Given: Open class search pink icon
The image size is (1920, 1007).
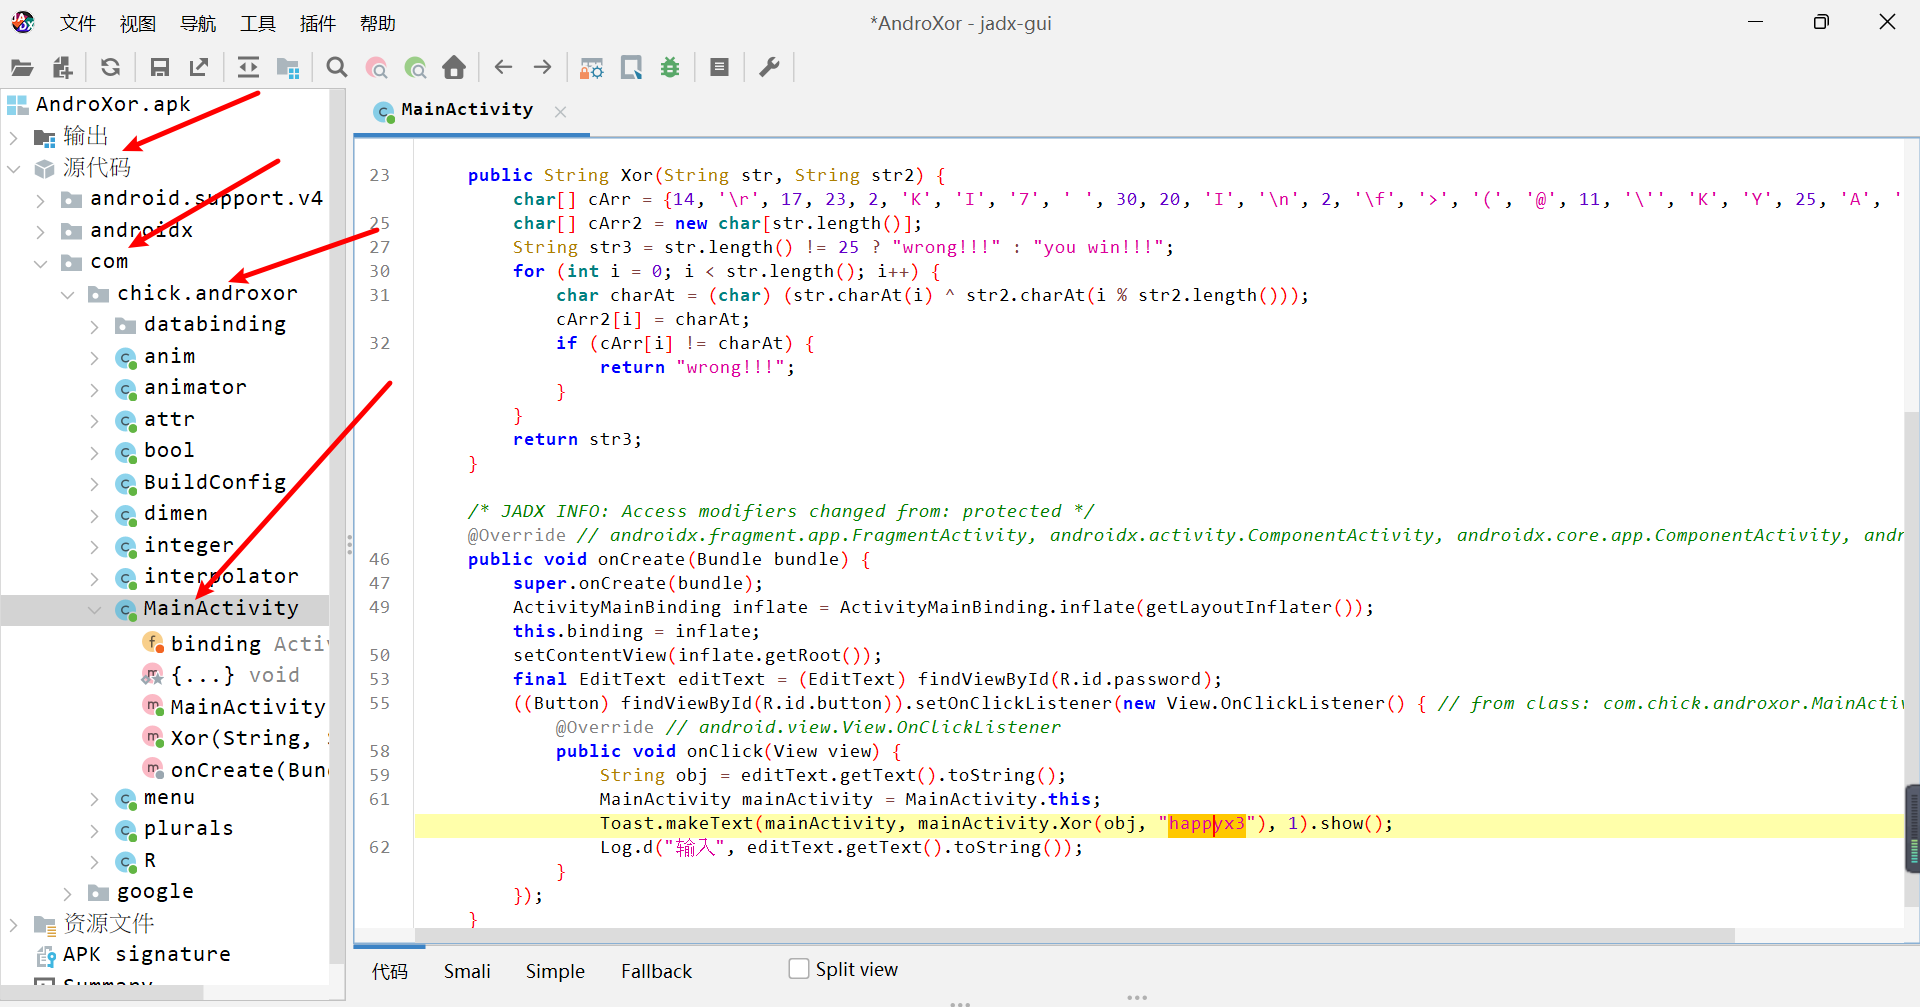Looking at the screenshot, I should pos(376,68).
